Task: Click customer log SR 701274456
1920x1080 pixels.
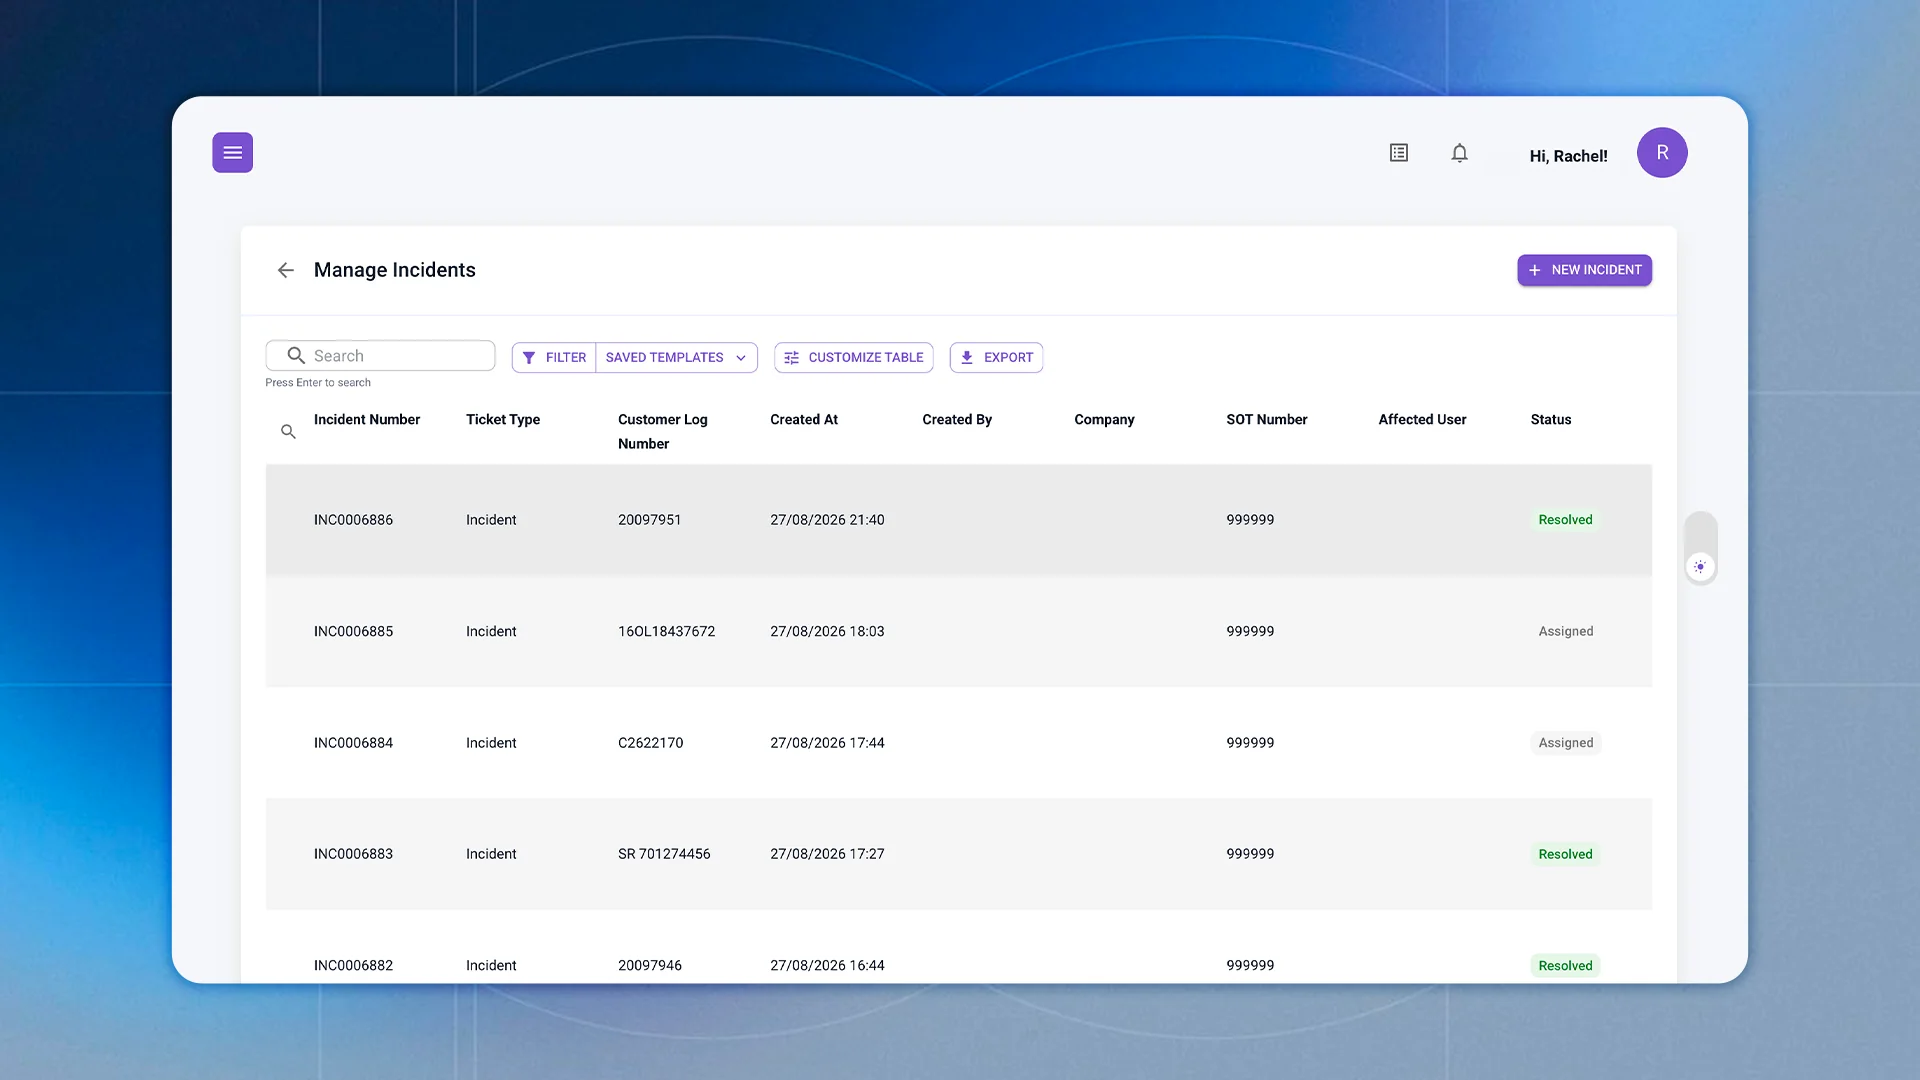Action: click(664, 854)
